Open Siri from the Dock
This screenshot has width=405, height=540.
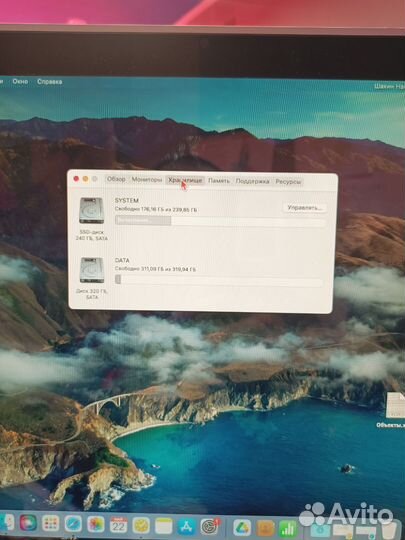(28, 523)
